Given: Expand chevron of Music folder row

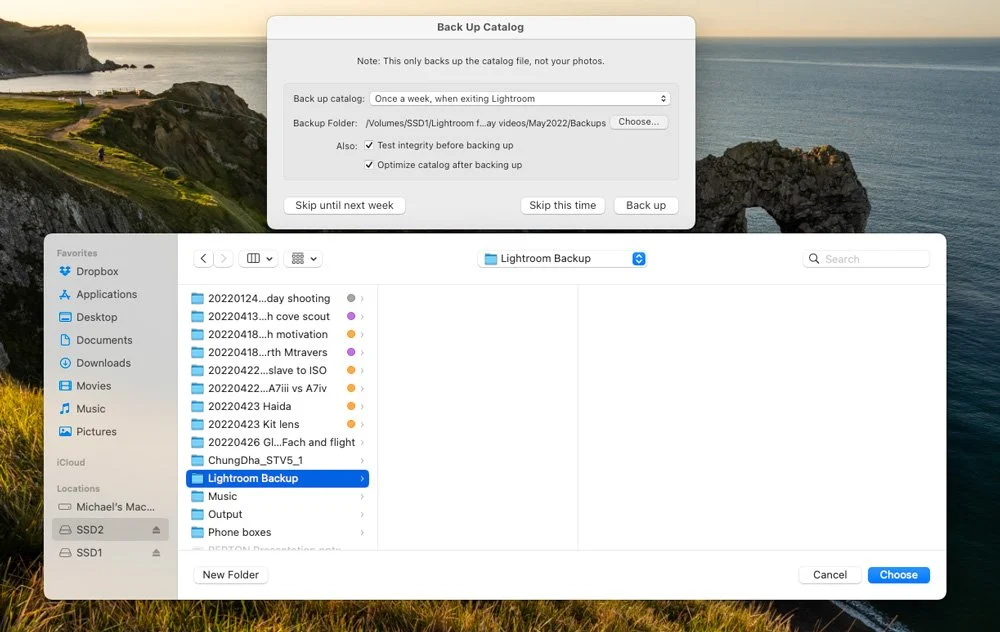Looking at the screenshot, I should (362, 496).
